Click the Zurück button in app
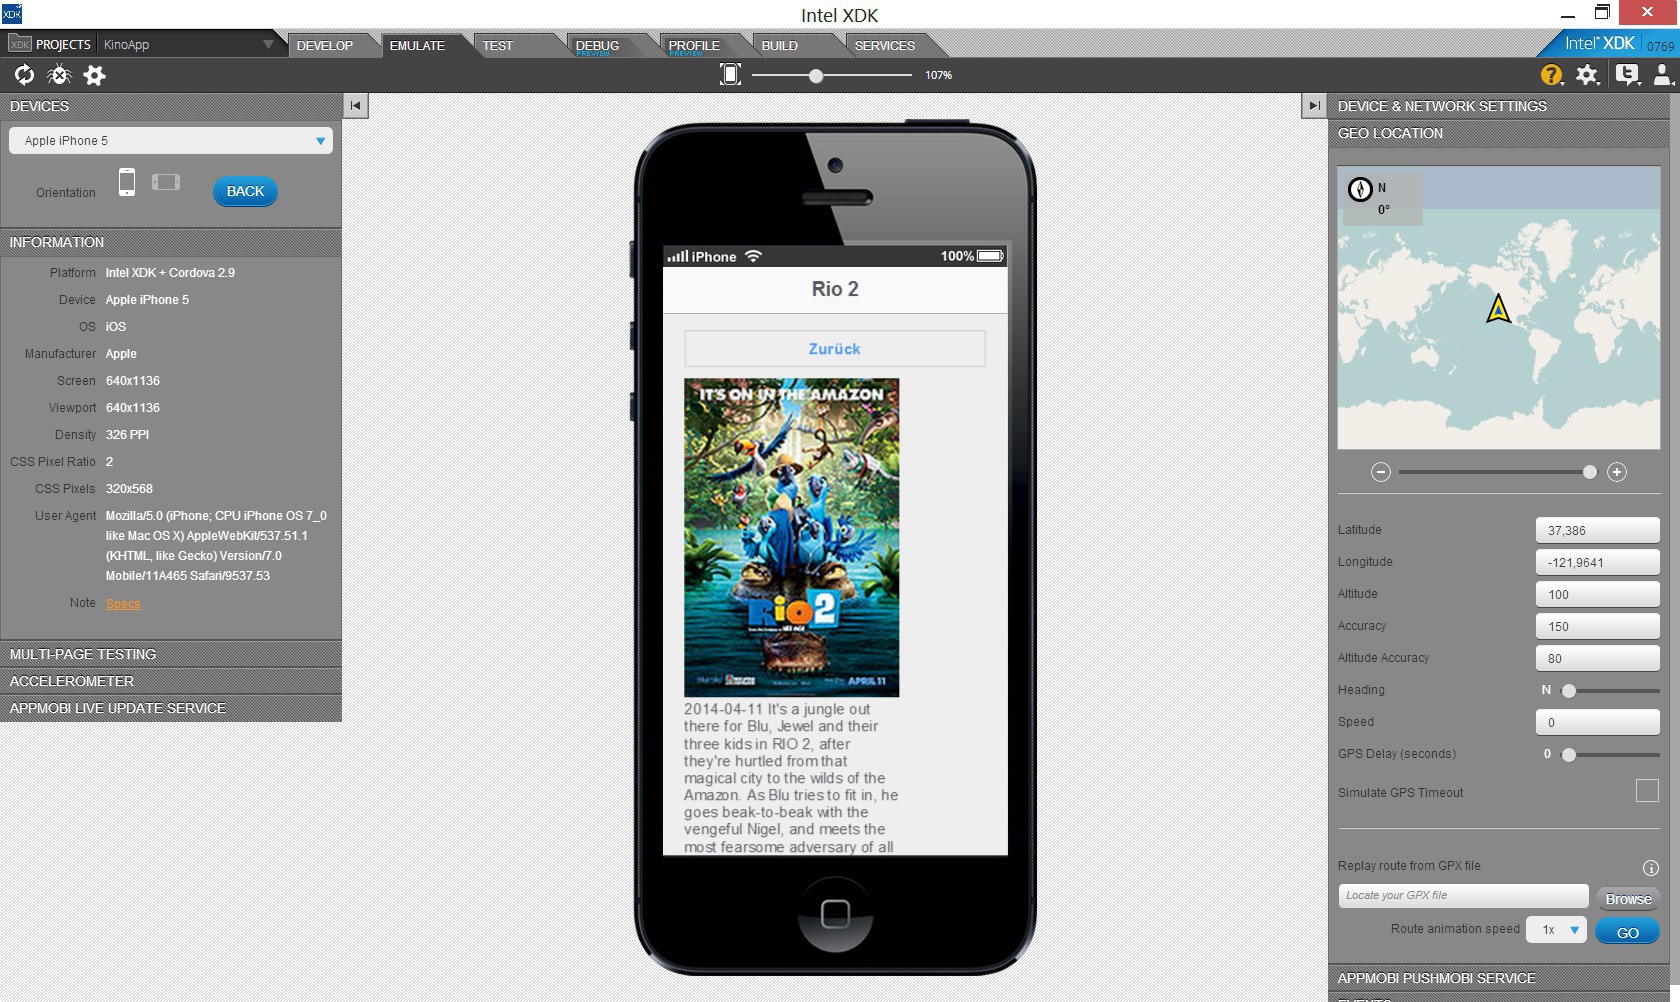Screen dimensions: 1680x1002 tap(835, 348)
